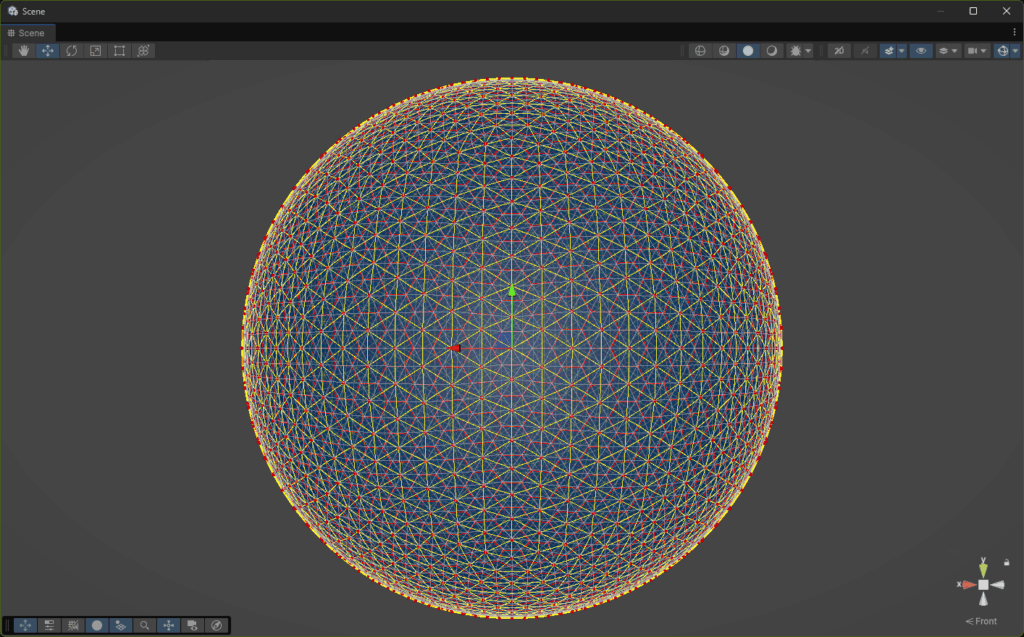
Task: Switch to Wireframe draw mode
Action: tap(700, 51)
